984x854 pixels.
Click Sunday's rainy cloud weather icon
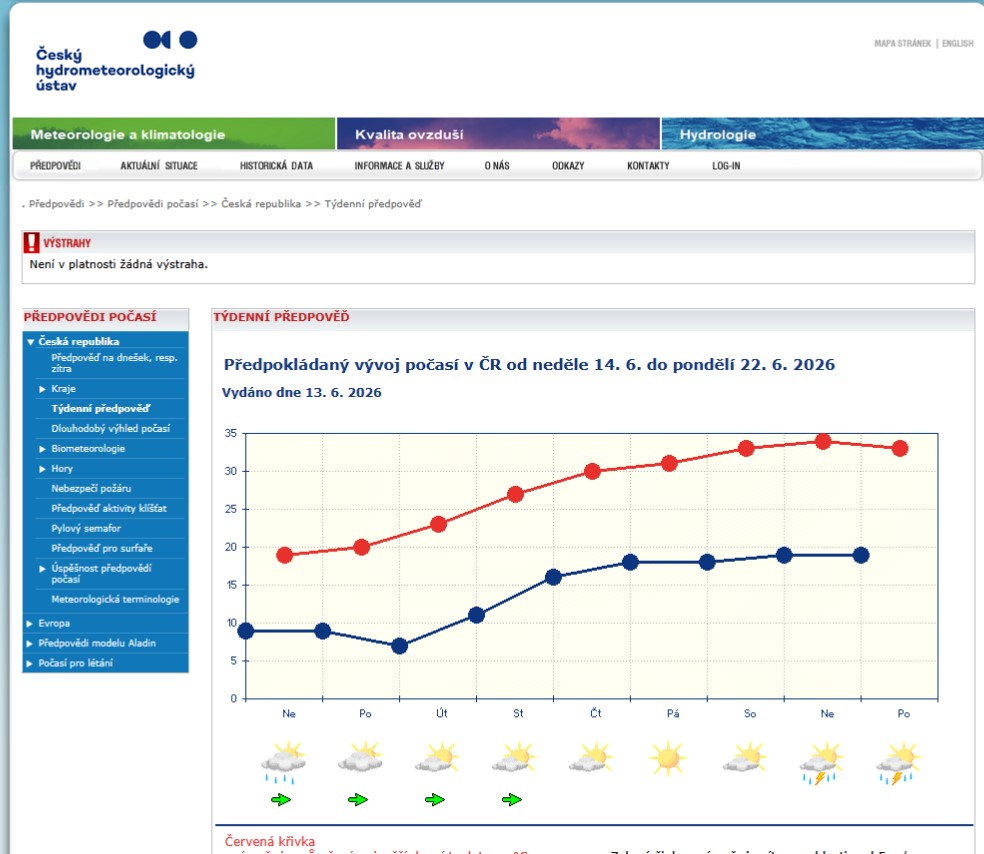pyautogui.click(x=284, y=762)
